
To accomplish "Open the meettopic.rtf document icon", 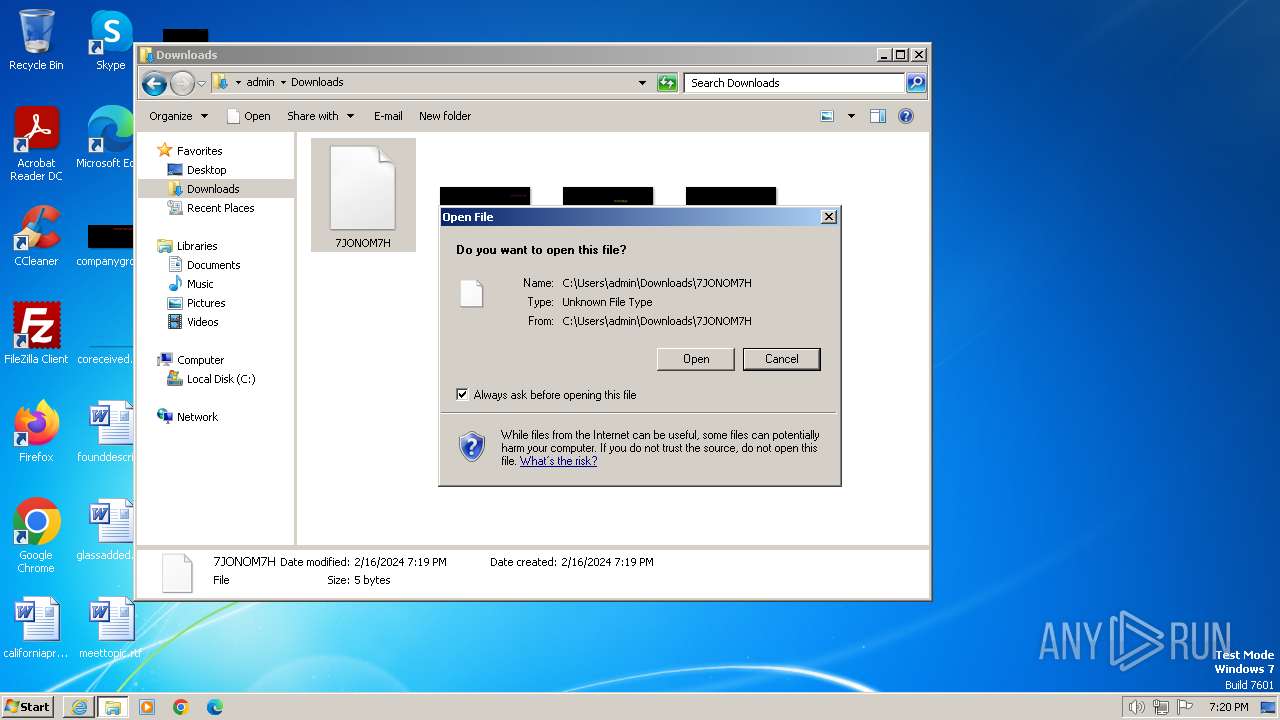I will pyautogui.click(x=110, y=628).
